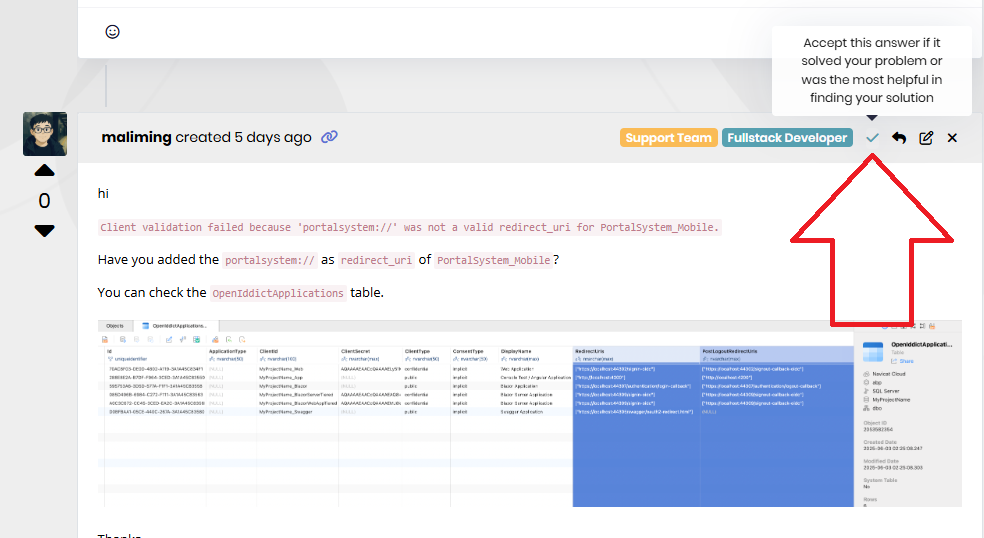The height and width of the screenshot is (538, 984).
Task: Open the maliming username profile link
Action: [136, 137]
